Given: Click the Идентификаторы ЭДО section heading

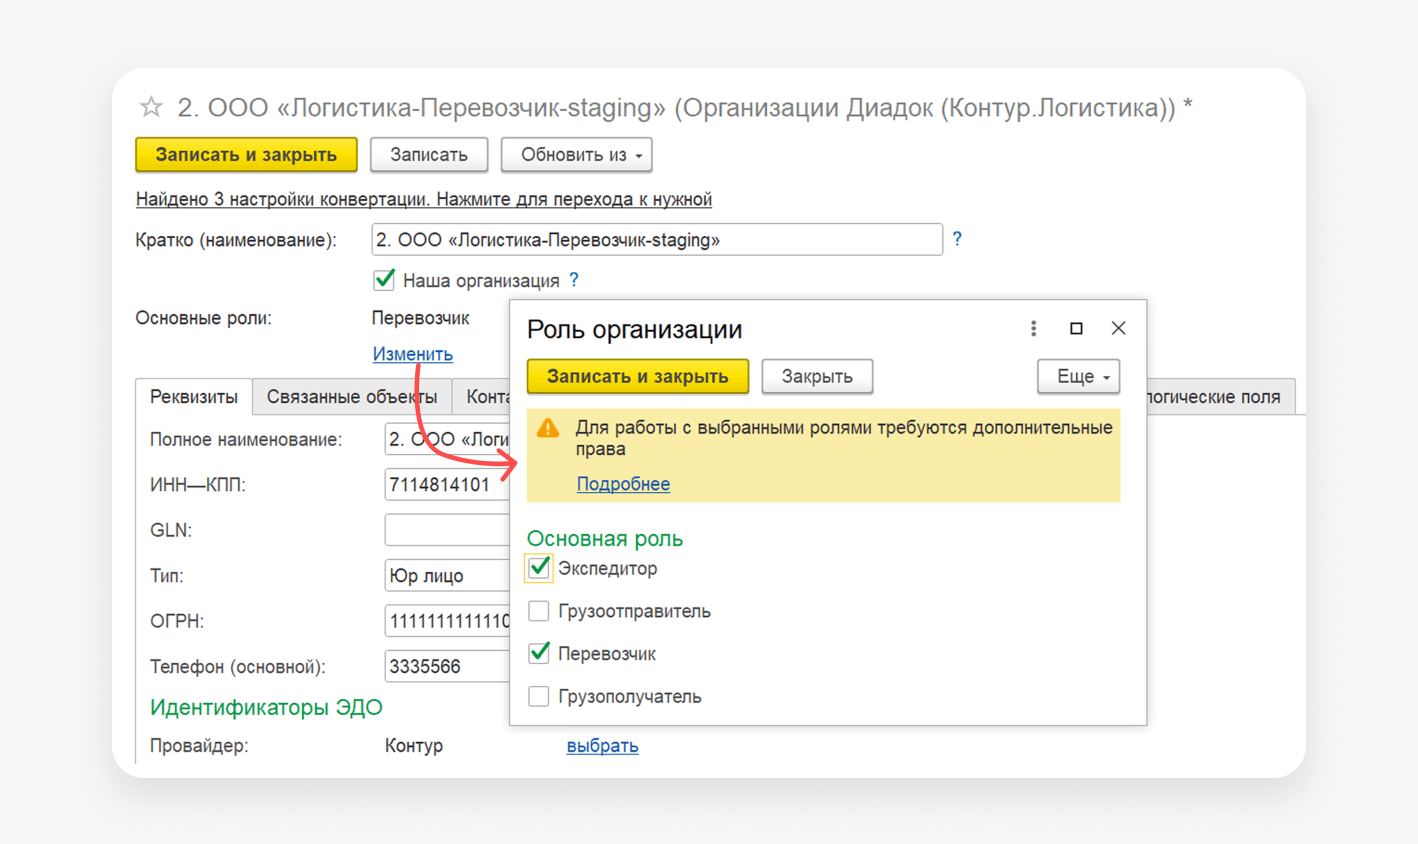Looking at the screenshot, I should (x=266, y=708).
